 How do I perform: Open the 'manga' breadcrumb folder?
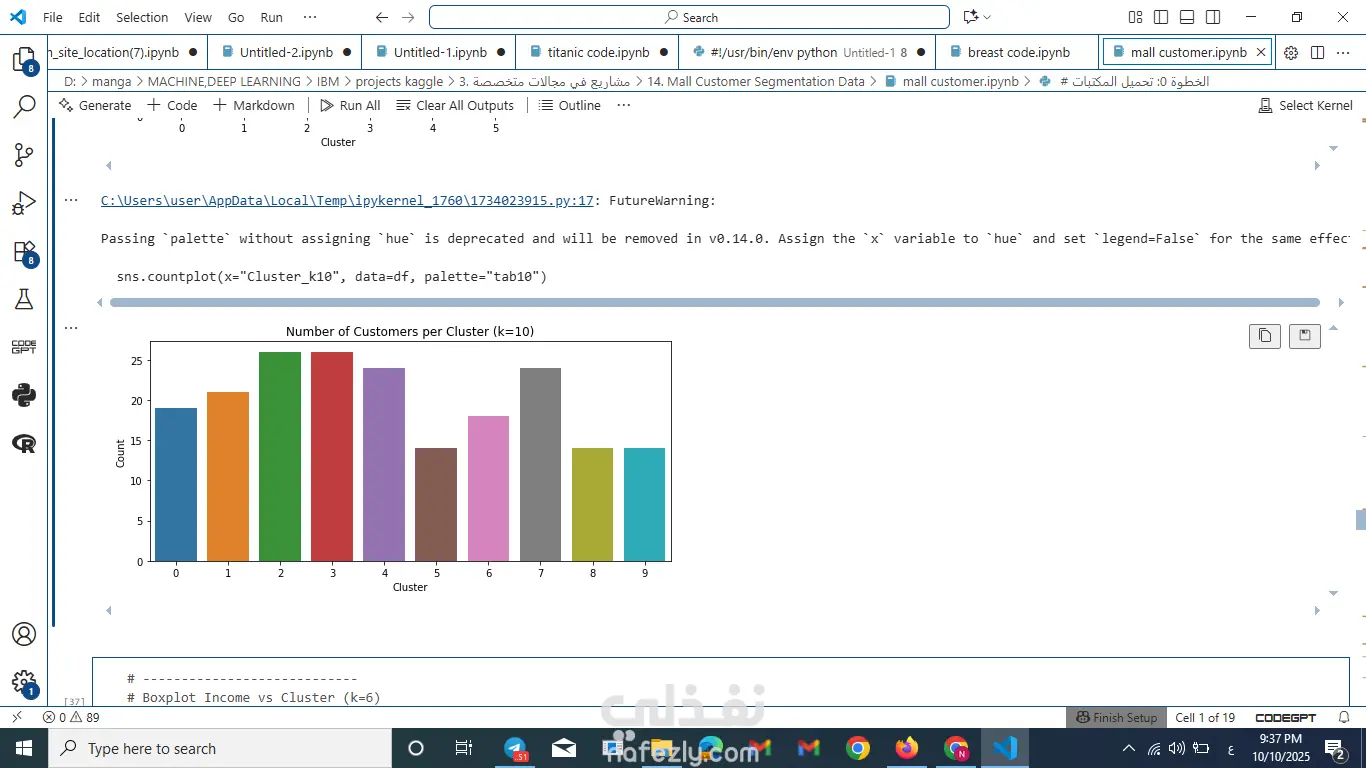click(x=111, y=81)
